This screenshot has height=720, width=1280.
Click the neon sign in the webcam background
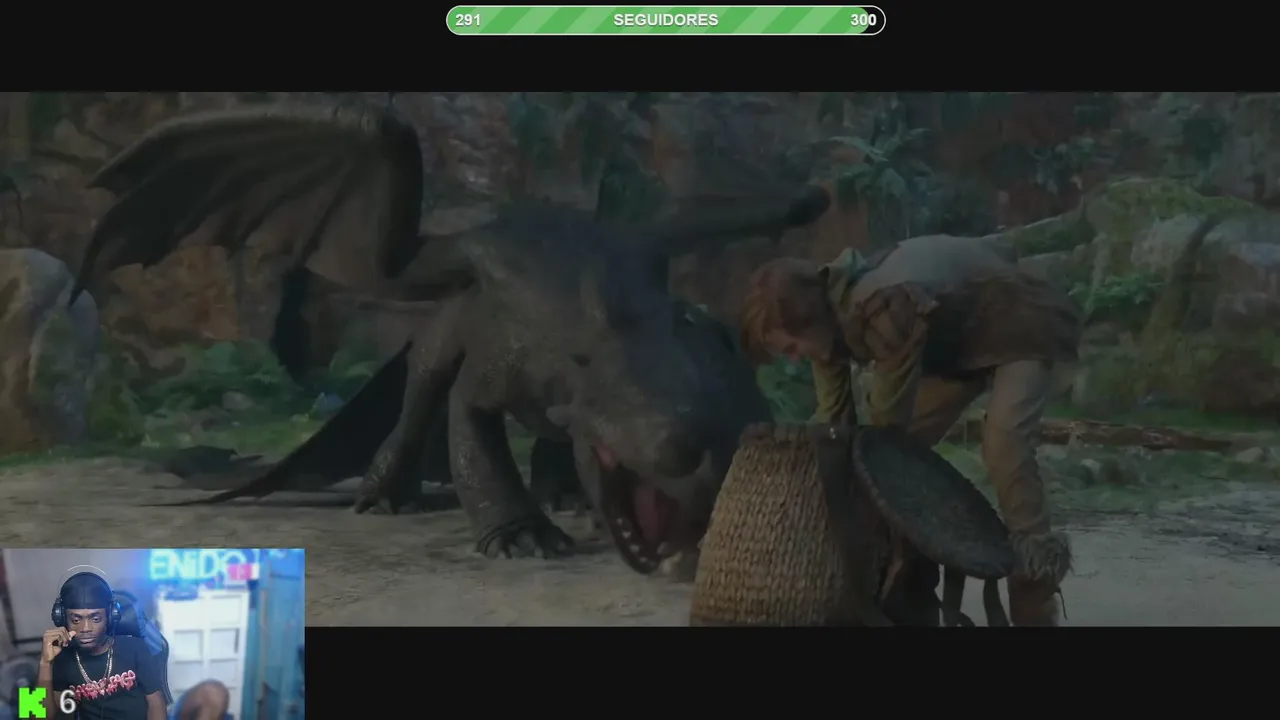(198, 566)
